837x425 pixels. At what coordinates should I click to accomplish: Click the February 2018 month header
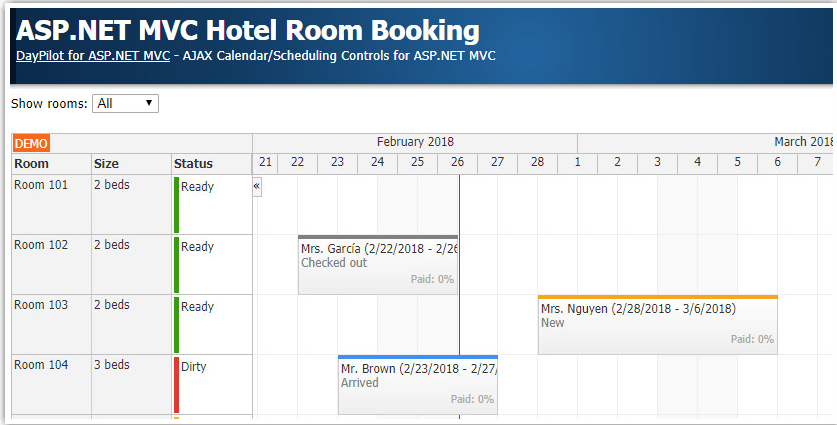[415, 142]
